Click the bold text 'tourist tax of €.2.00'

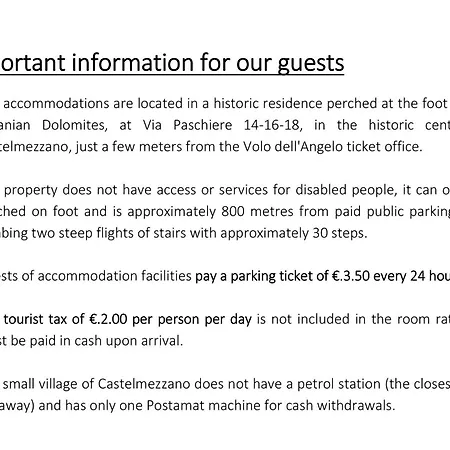pos(65,319)
